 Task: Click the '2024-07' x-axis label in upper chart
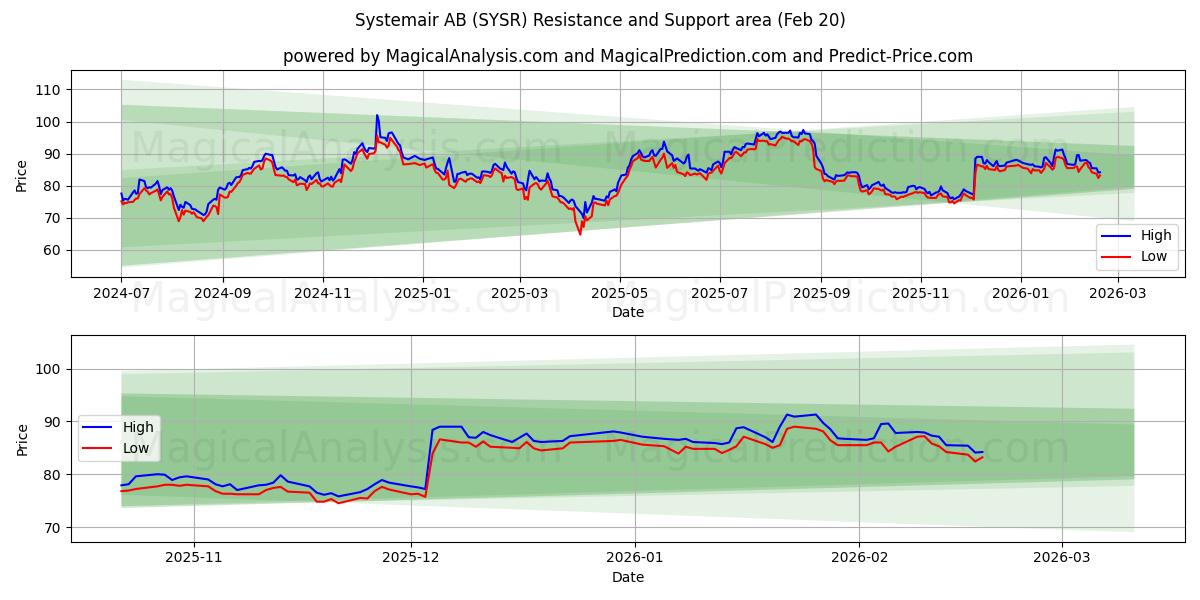[121, 295]
